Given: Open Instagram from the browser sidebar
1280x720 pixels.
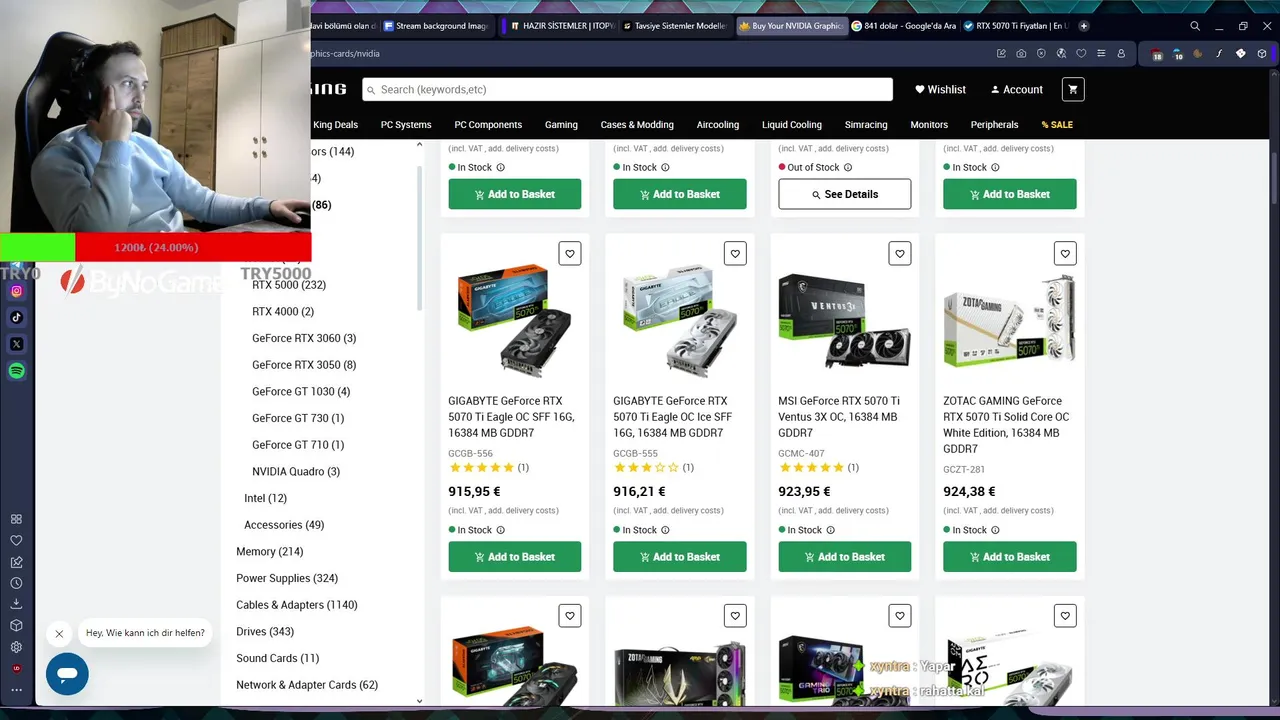Looking at the screenshot, I should tap(16, 291).
